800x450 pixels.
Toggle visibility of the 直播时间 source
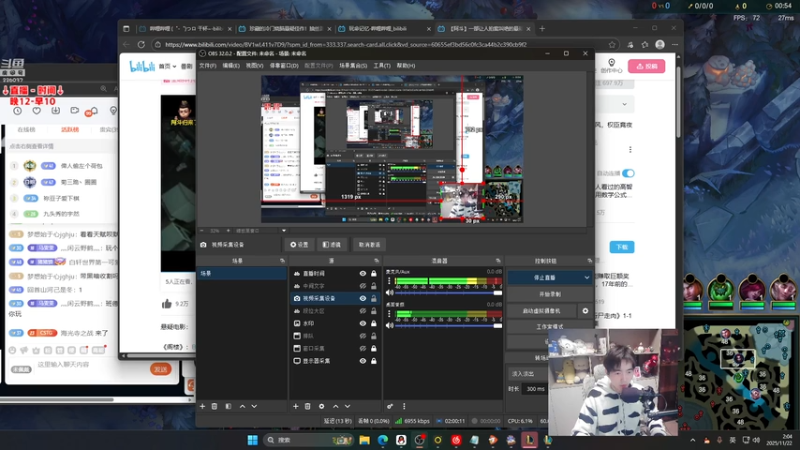tap(363, 273)
